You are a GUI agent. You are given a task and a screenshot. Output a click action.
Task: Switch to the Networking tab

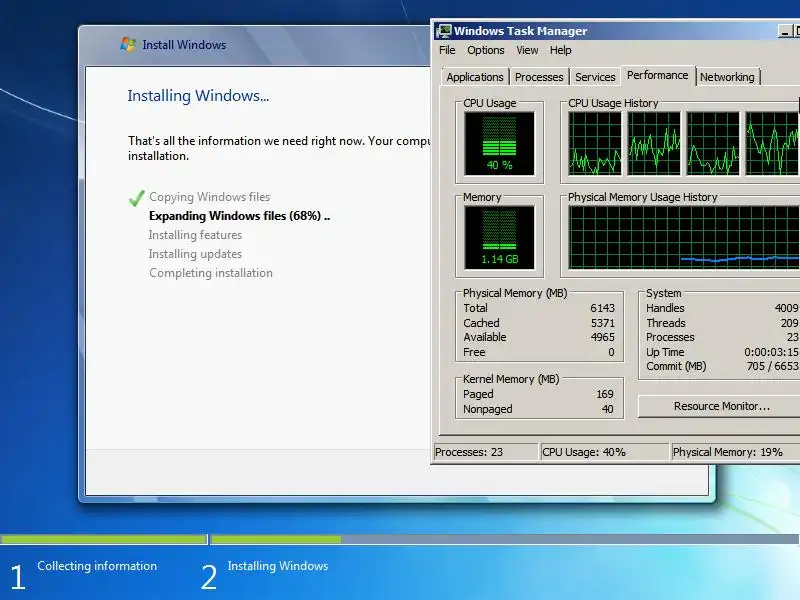(727, 77)
